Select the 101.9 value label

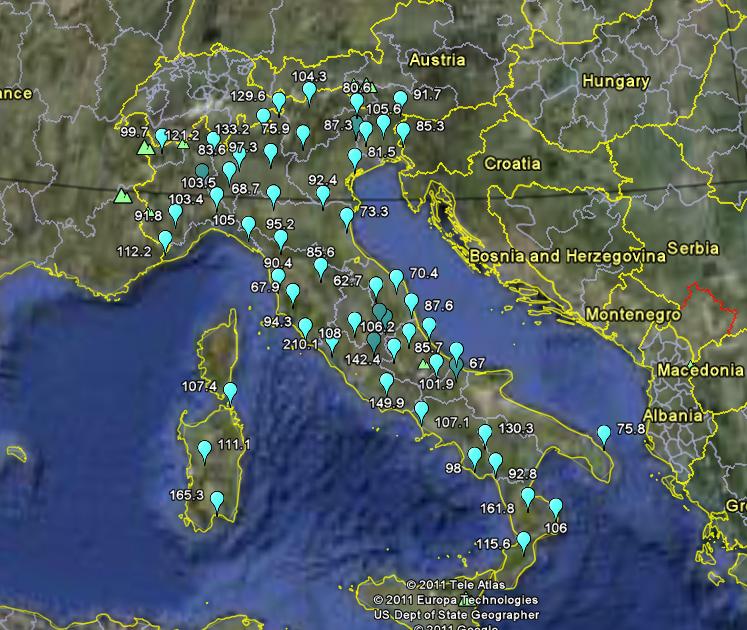(x=436, y=384)
